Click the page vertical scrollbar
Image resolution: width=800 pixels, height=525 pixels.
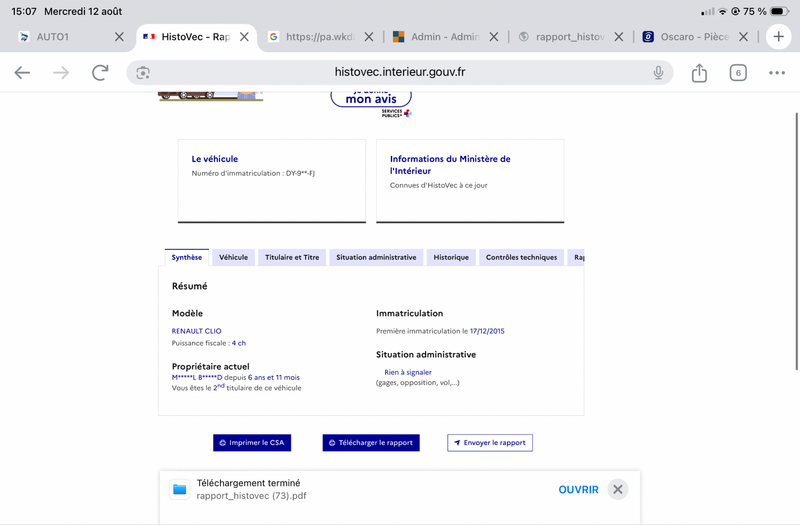[x=796, y=241]
